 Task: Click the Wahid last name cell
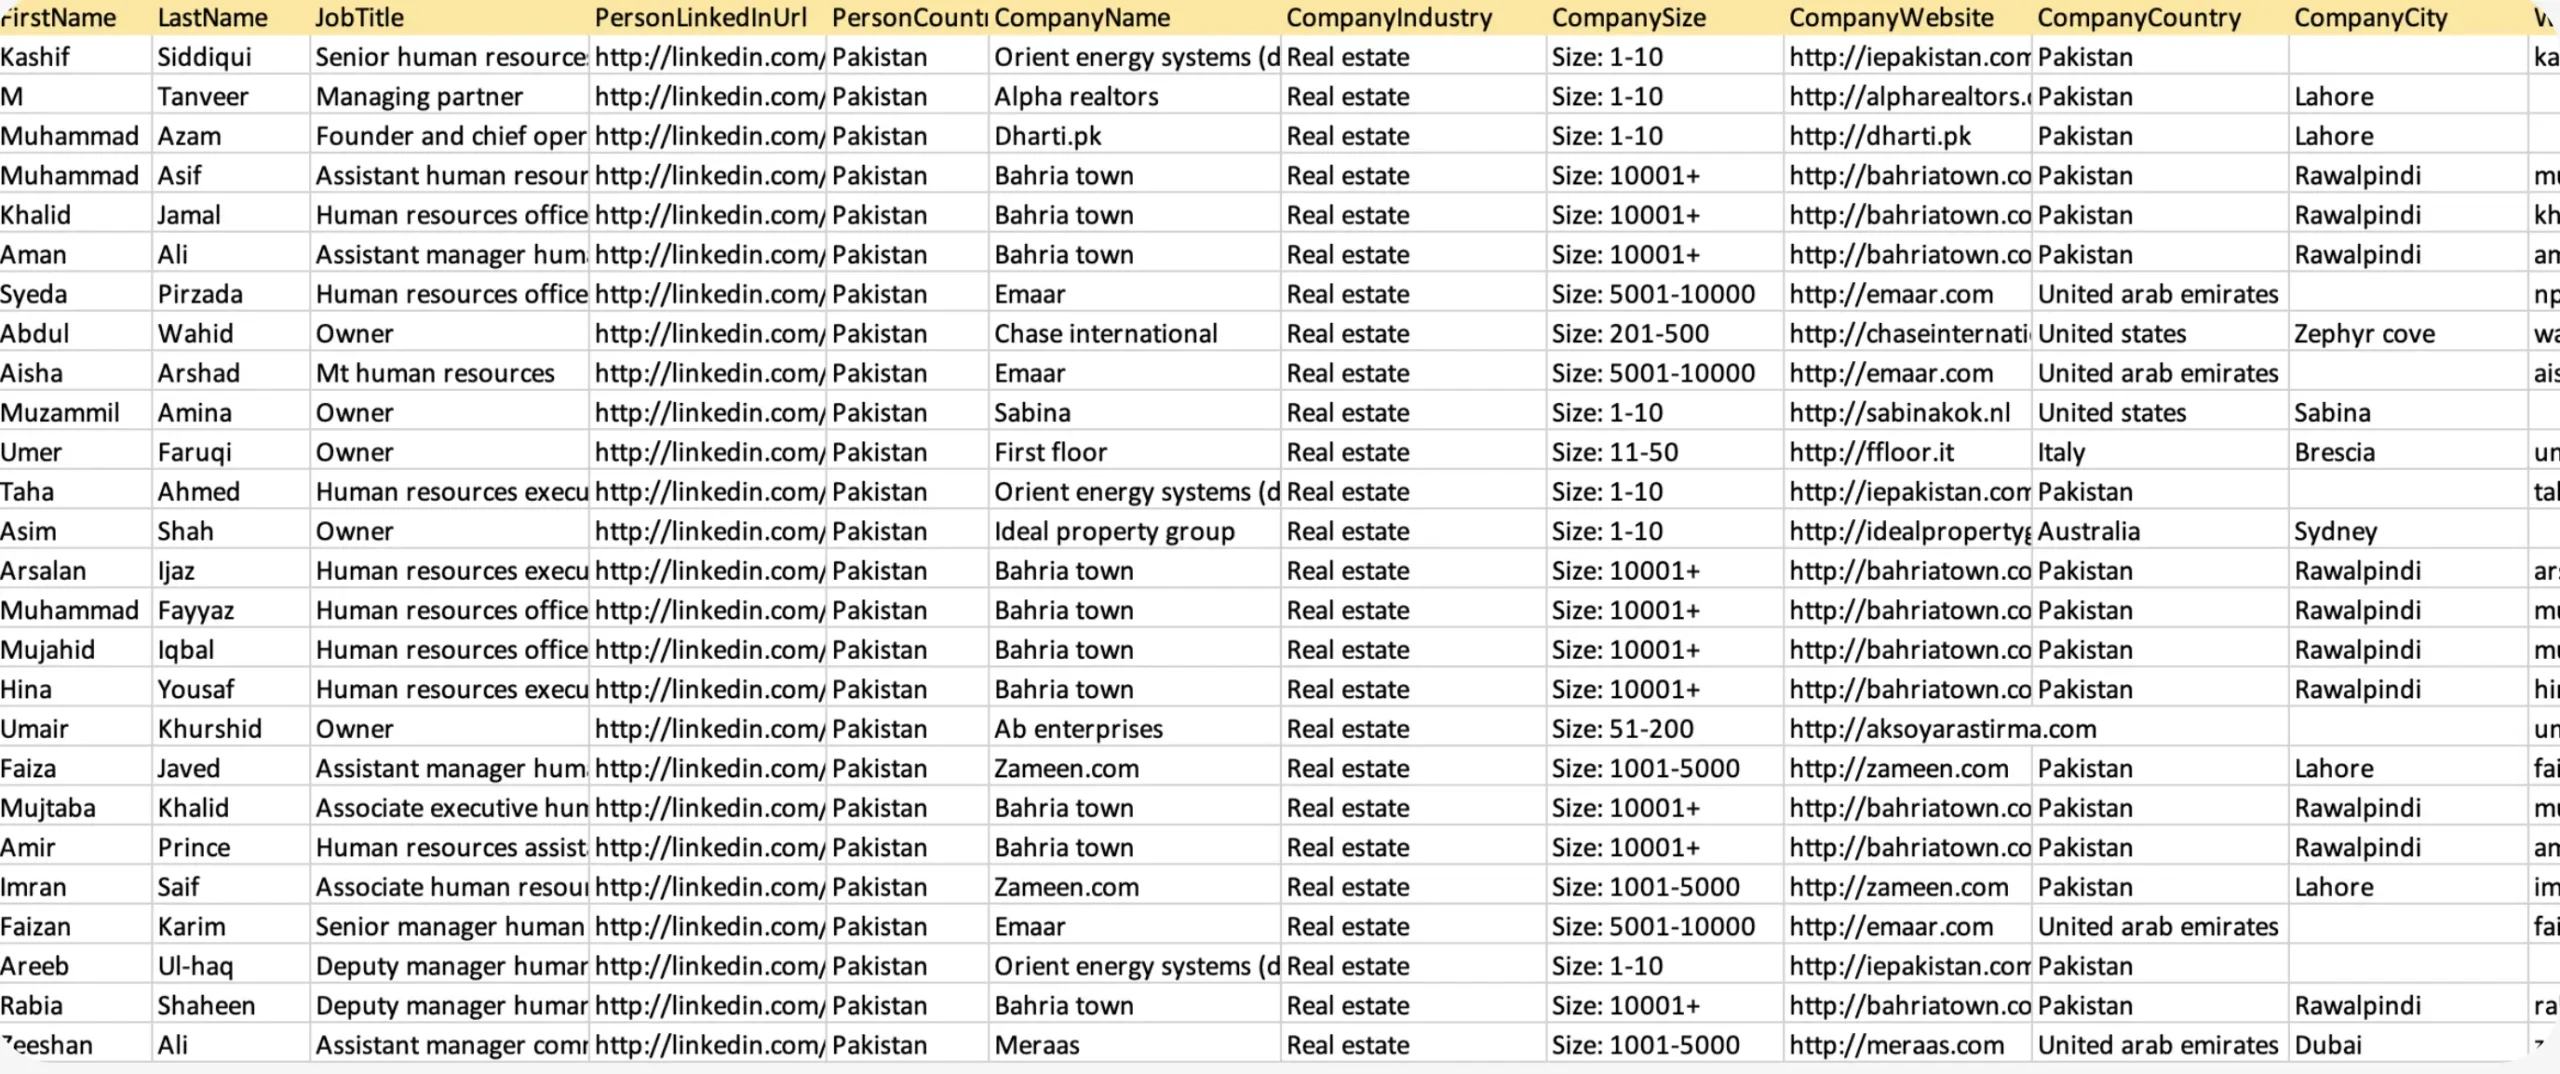230,333
